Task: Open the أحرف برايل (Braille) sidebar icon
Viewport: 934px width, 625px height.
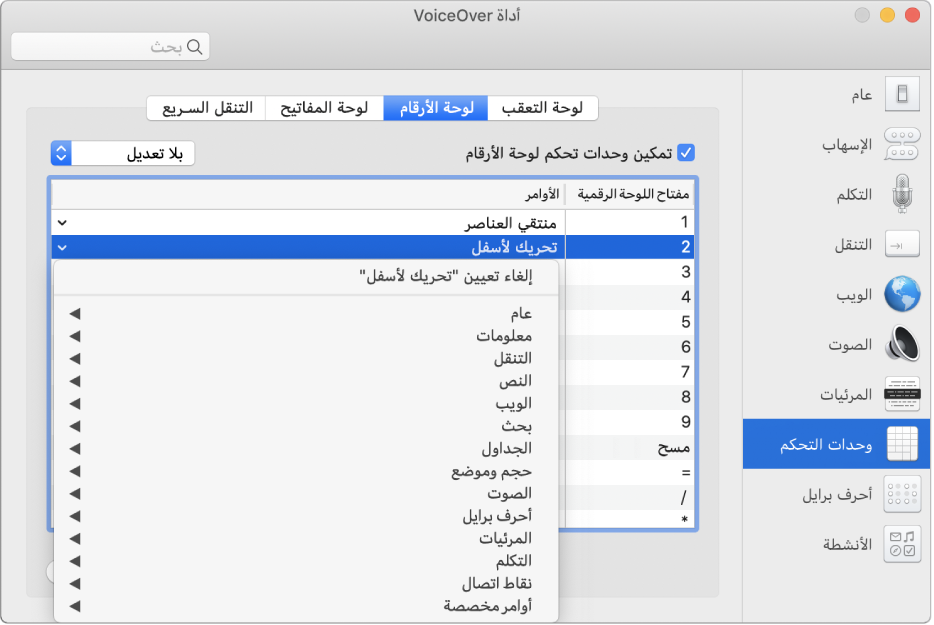Action: click(902, 493)
